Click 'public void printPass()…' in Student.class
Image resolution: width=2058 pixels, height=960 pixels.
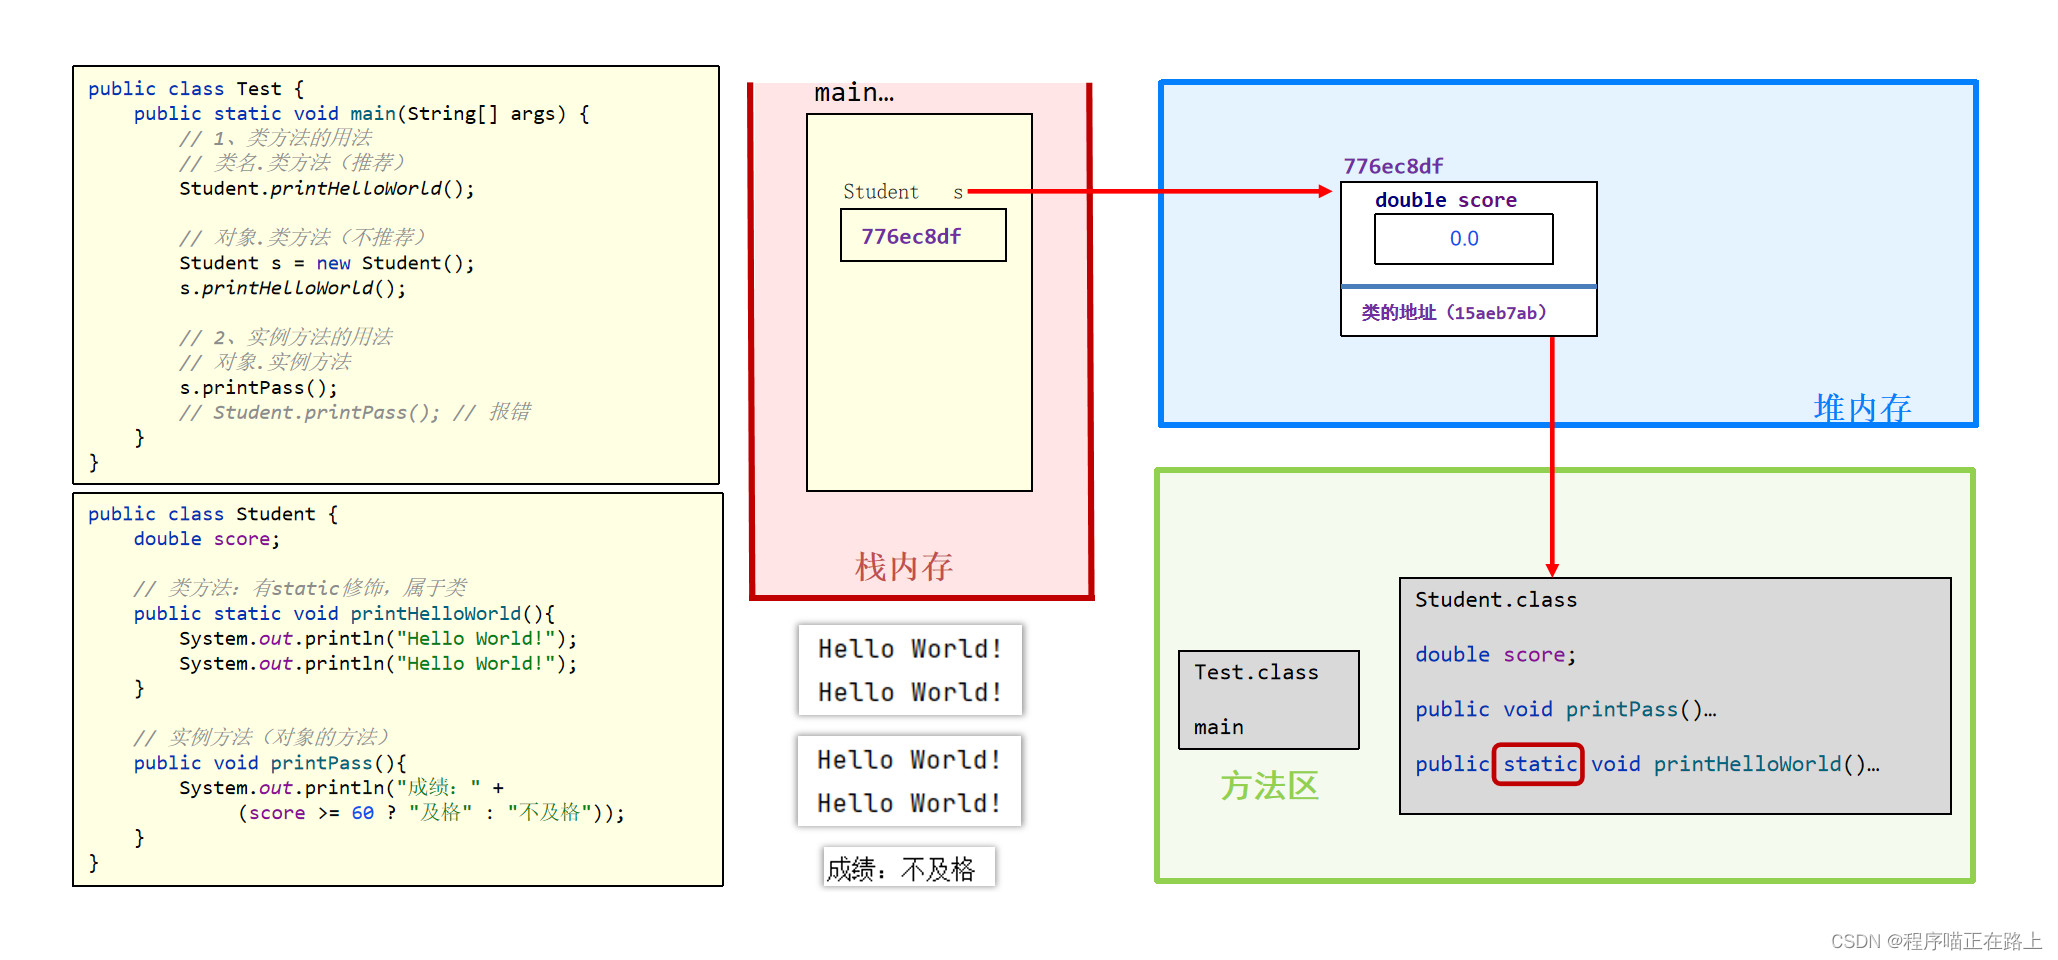1566,710
